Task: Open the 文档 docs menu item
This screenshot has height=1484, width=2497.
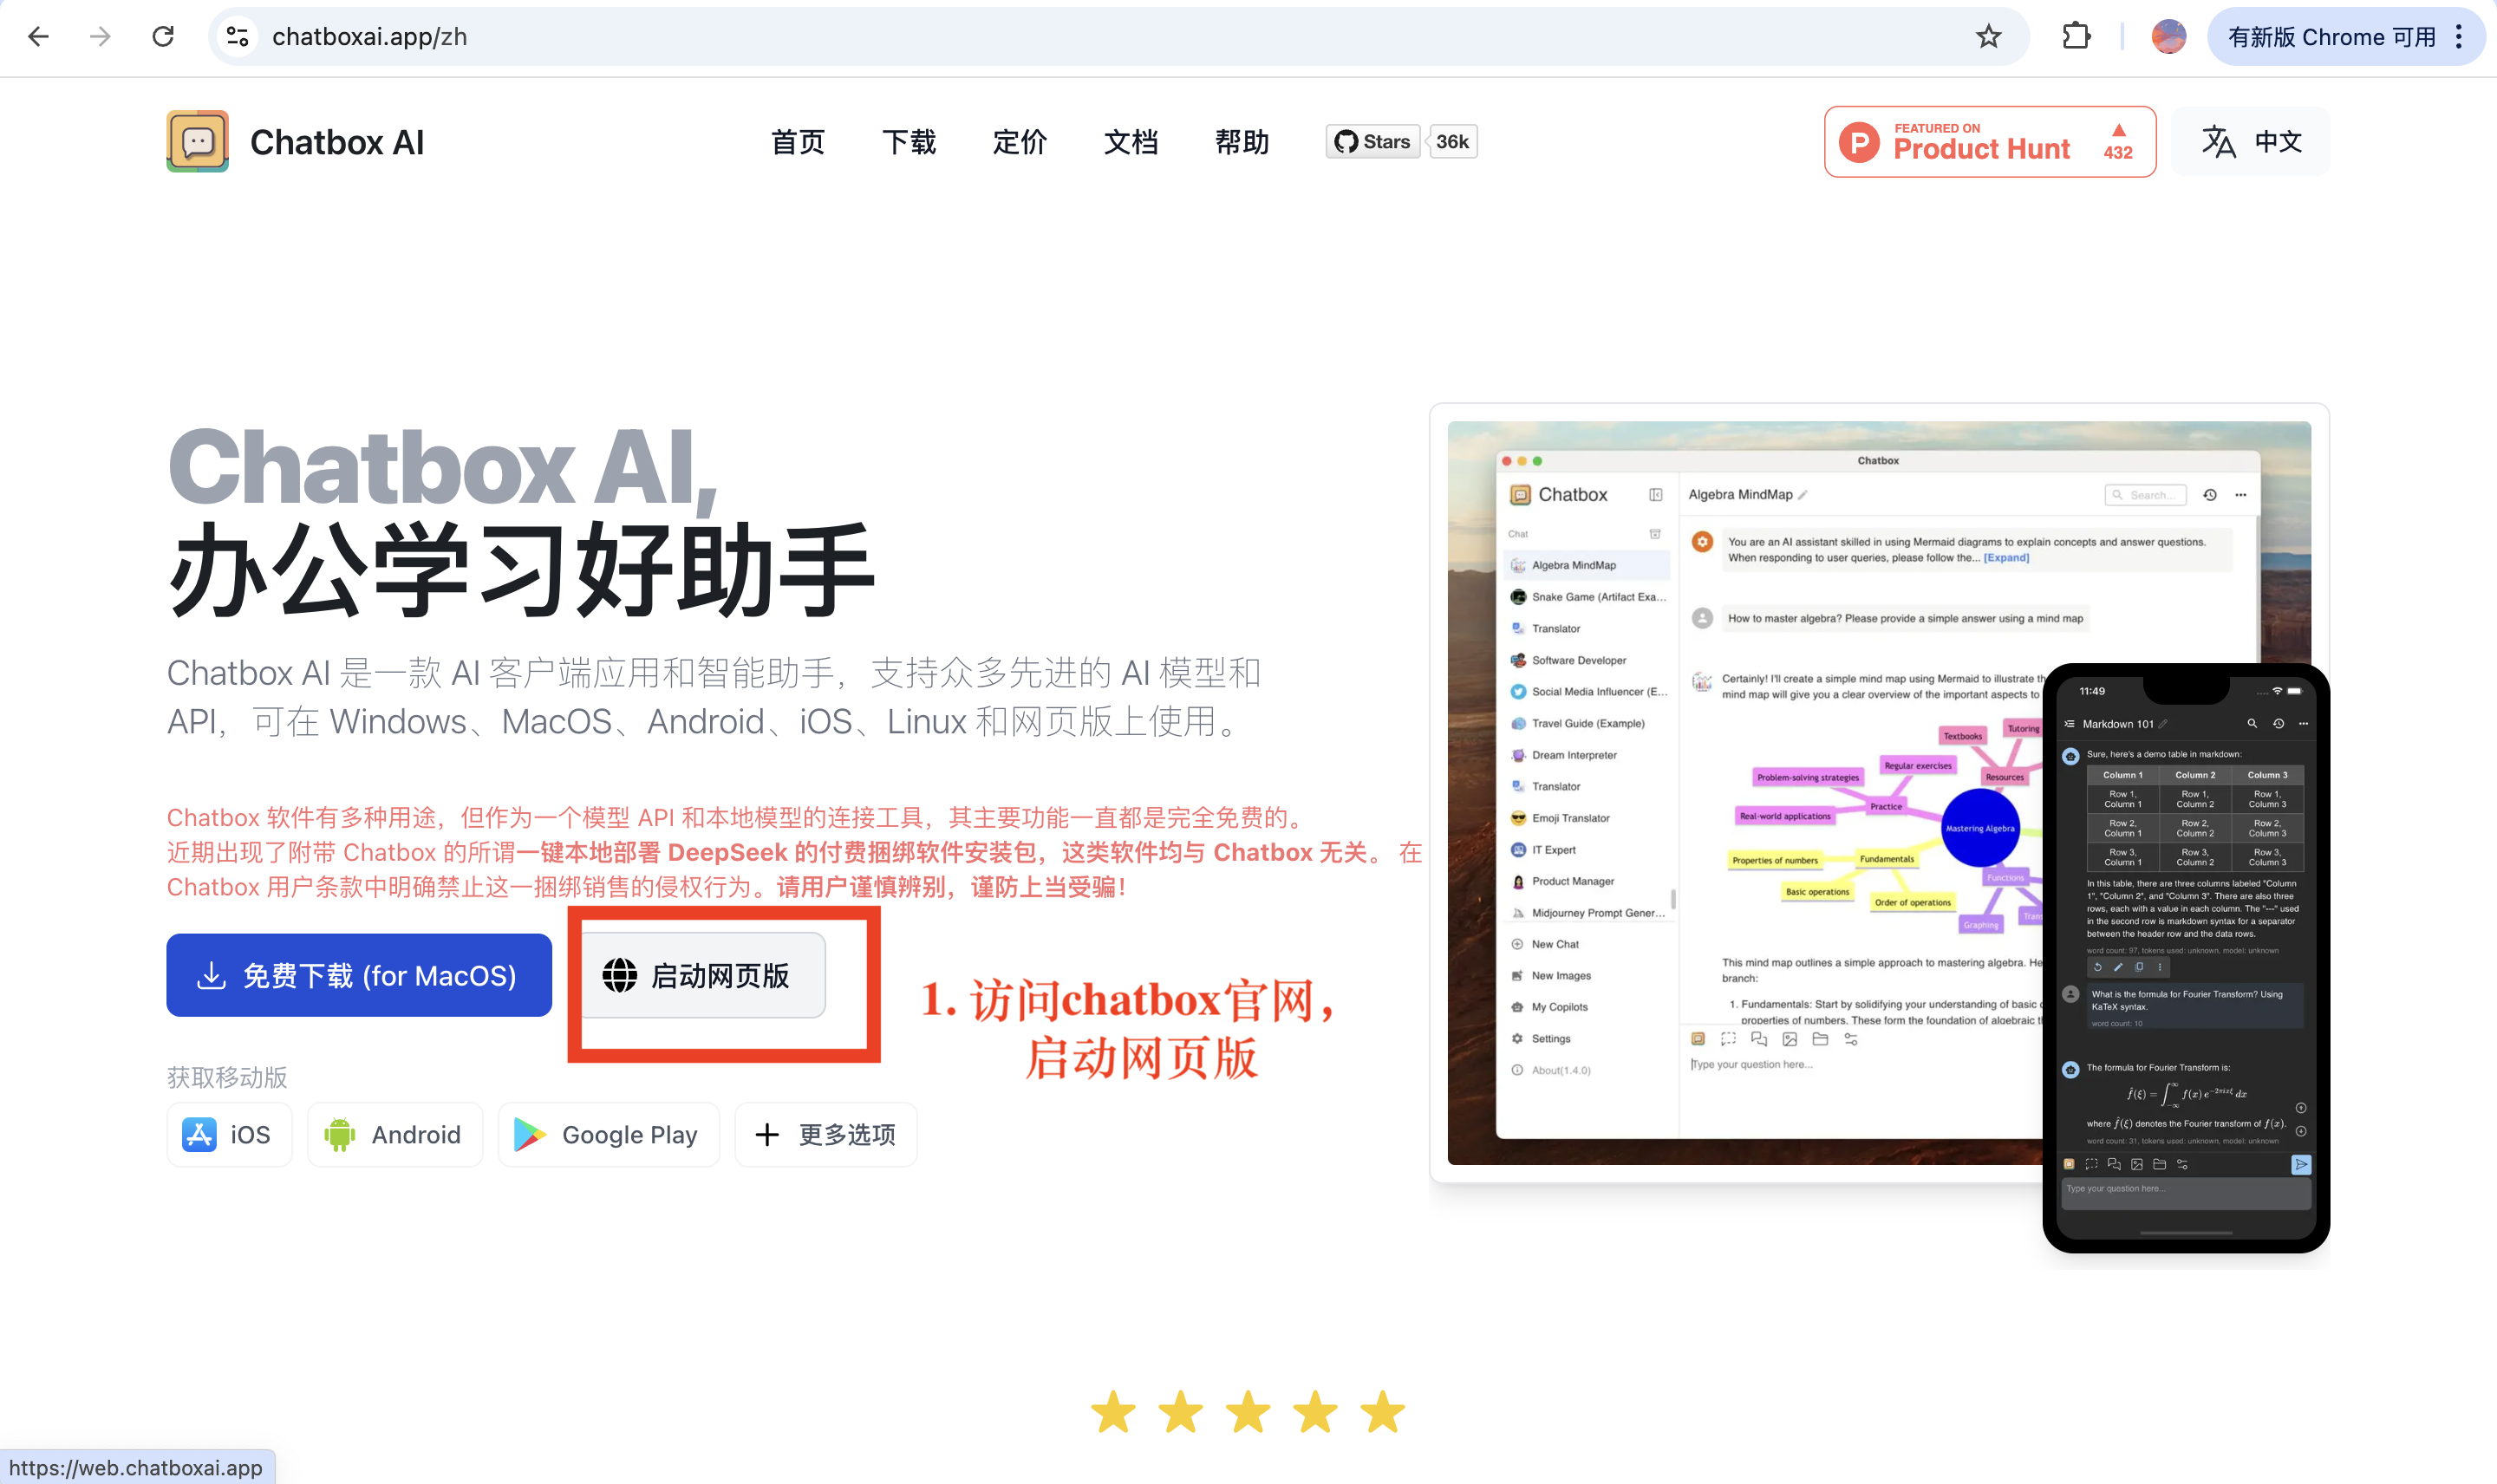Action: (x=1130, y=141)
